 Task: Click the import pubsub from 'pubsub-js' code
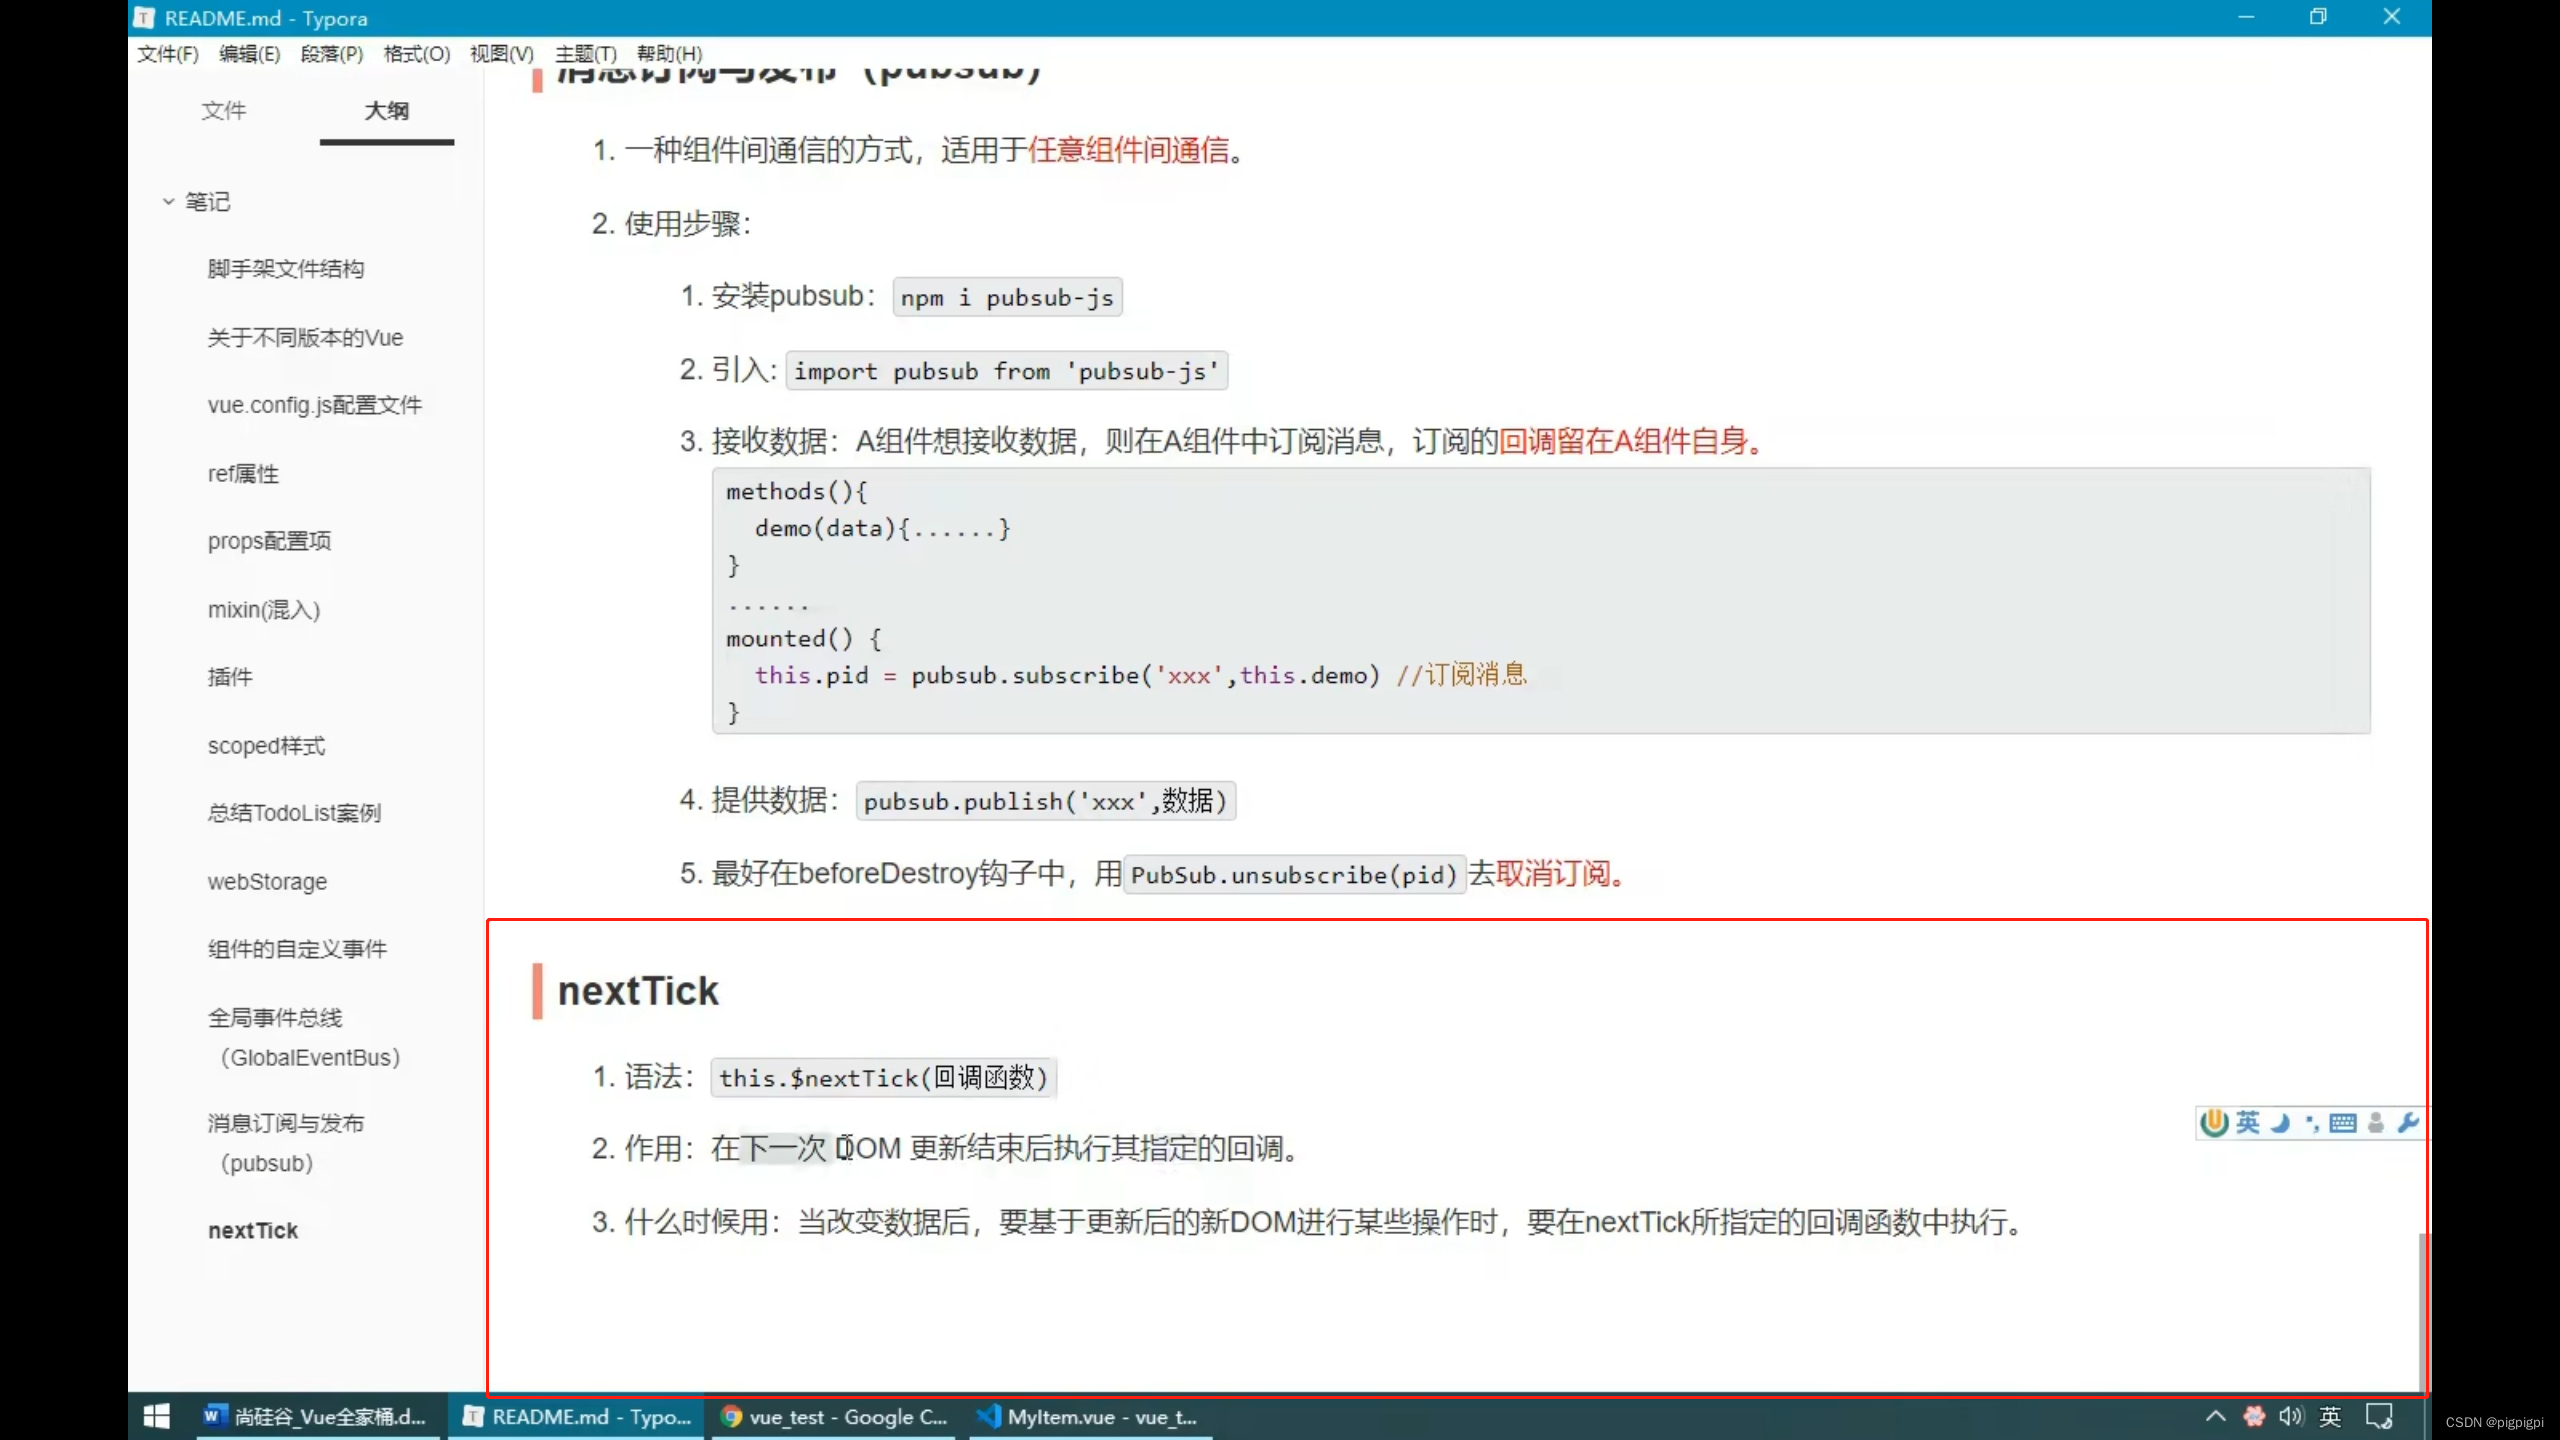pos(1007,371)
